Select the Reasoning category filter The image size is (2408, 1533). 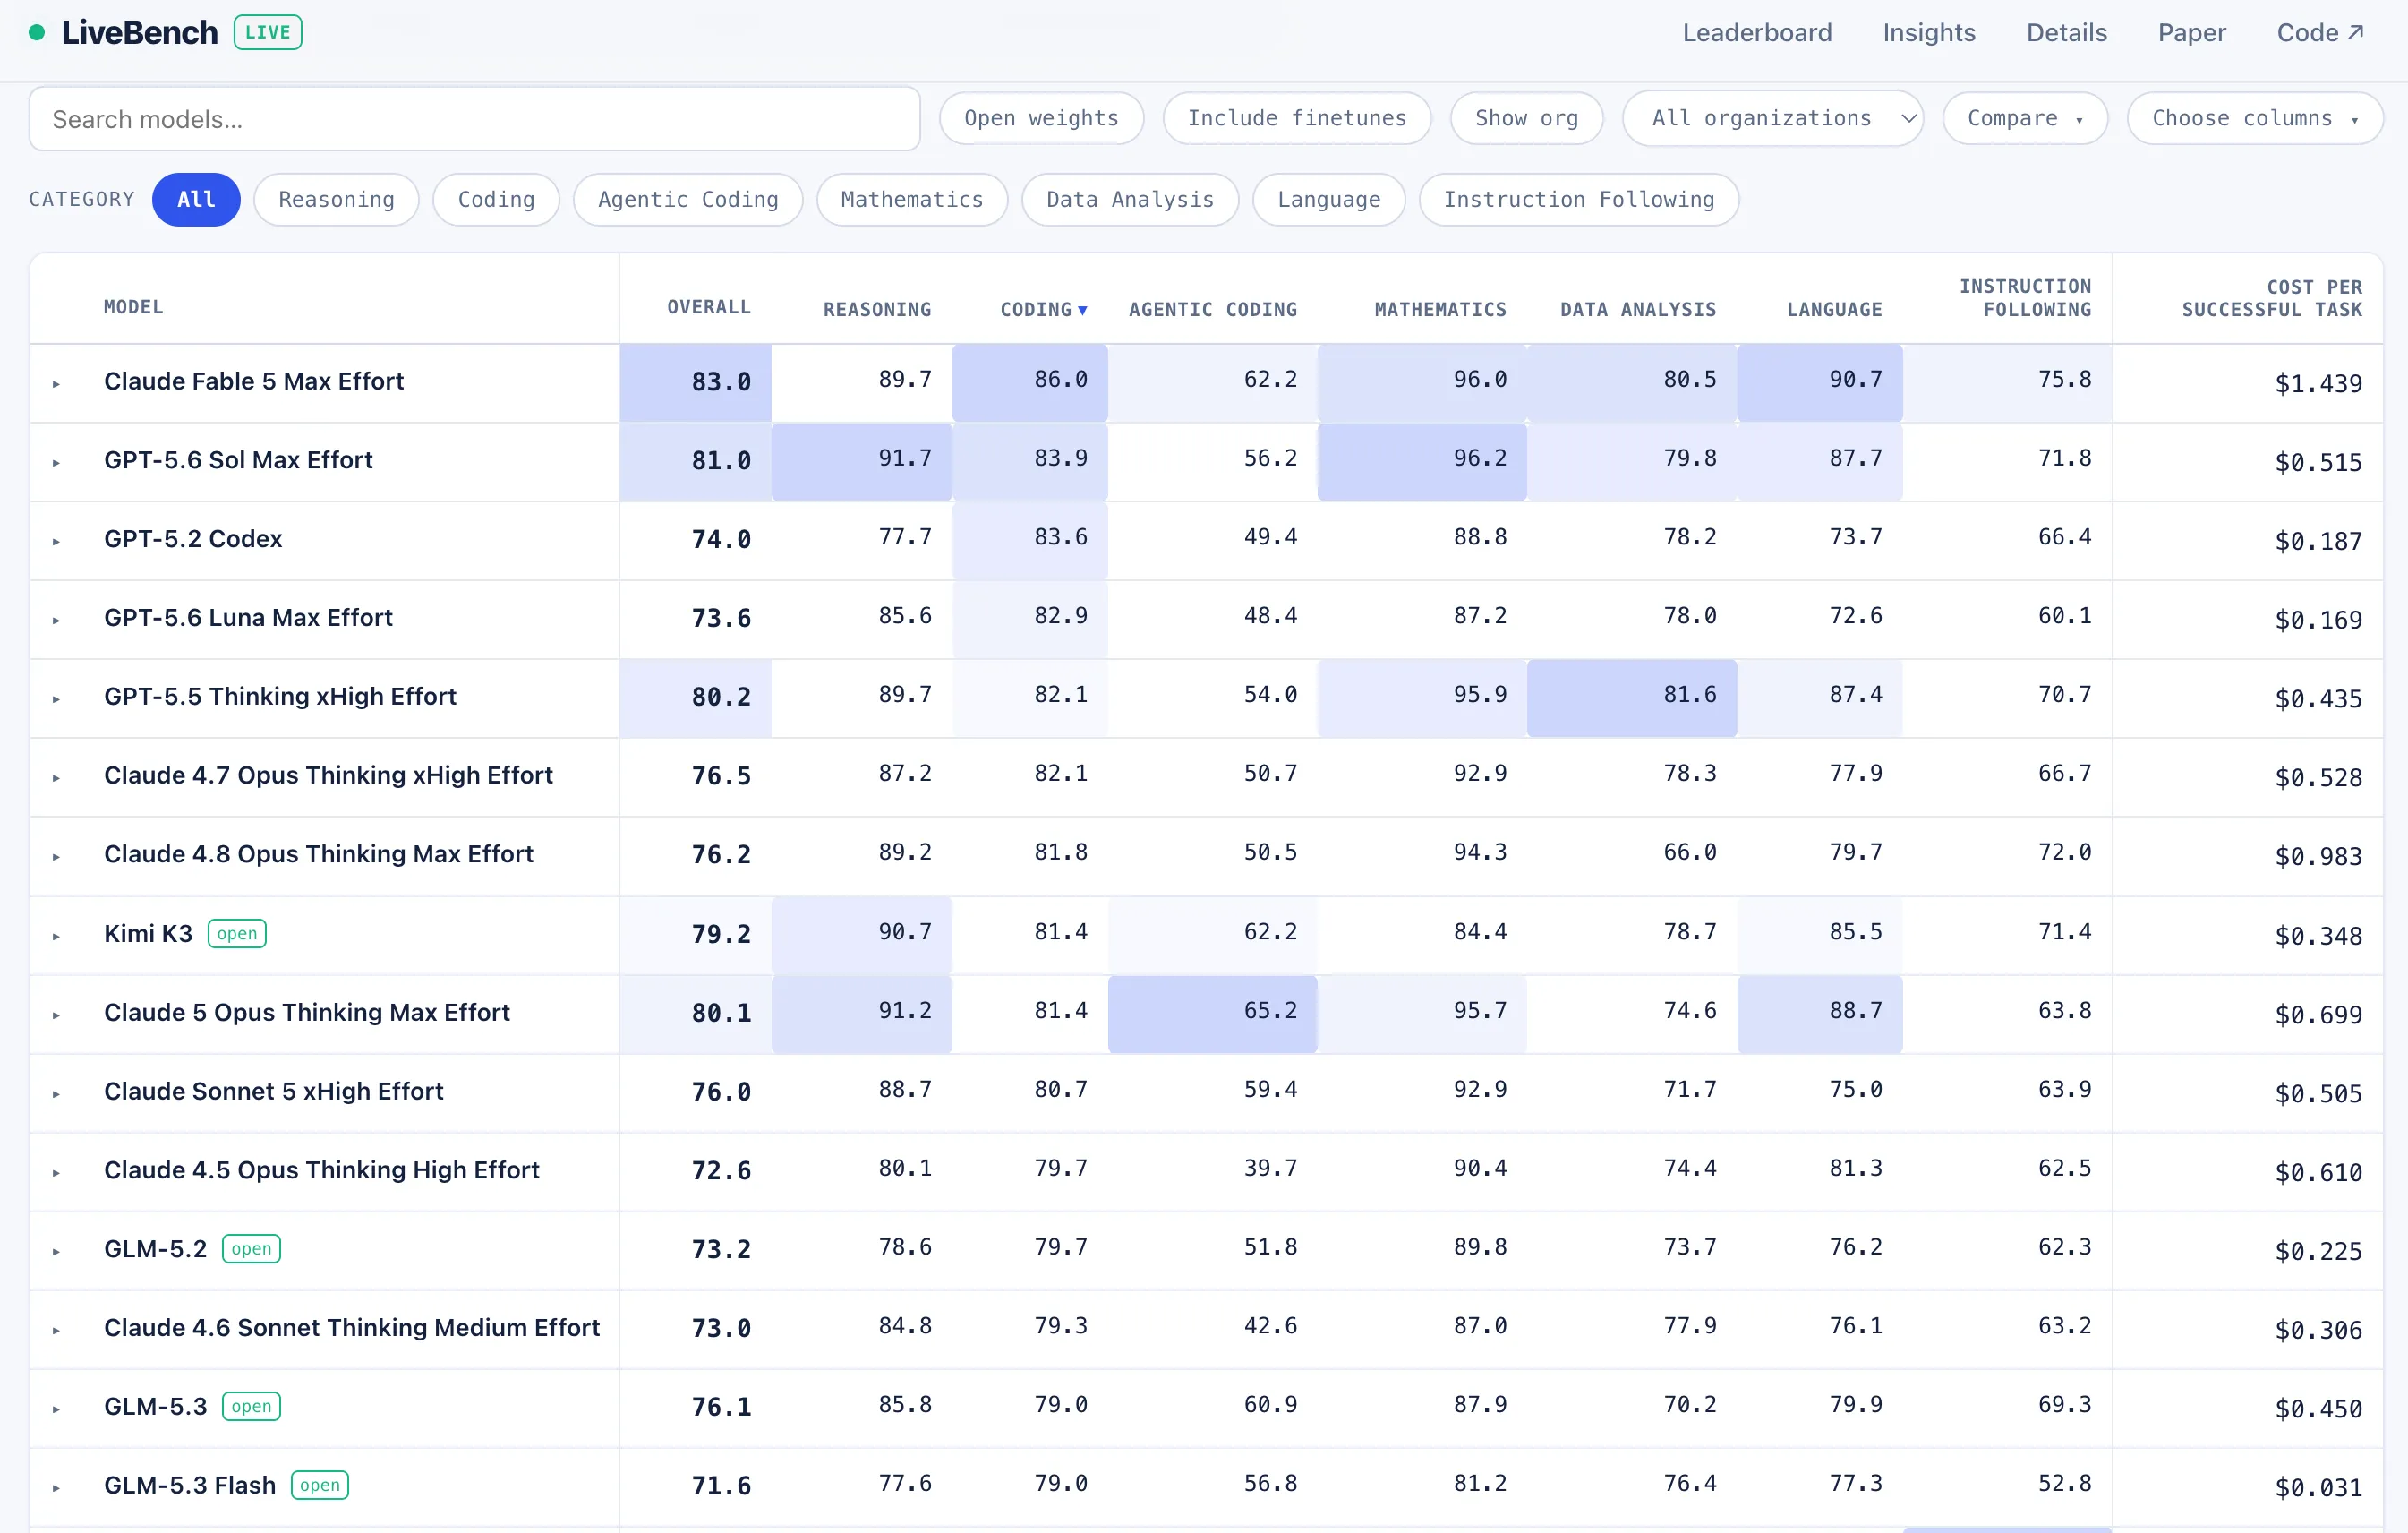tap(336, 199)
